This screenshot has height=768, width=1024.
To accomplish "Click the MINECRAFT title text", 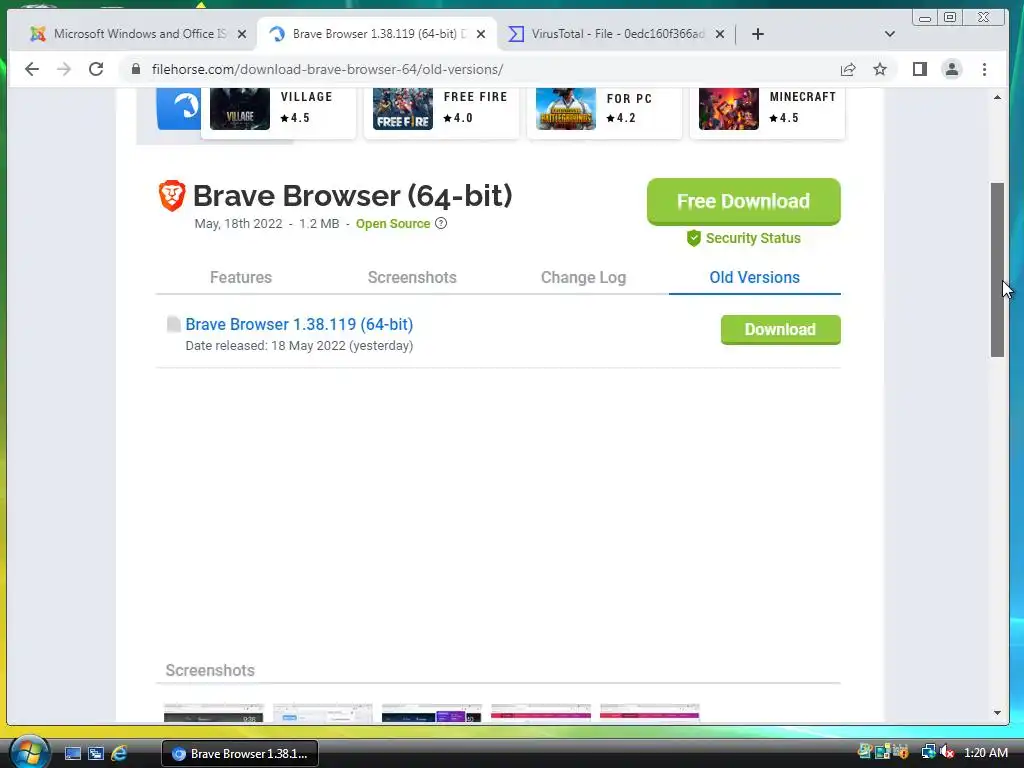I will point(803,97).
